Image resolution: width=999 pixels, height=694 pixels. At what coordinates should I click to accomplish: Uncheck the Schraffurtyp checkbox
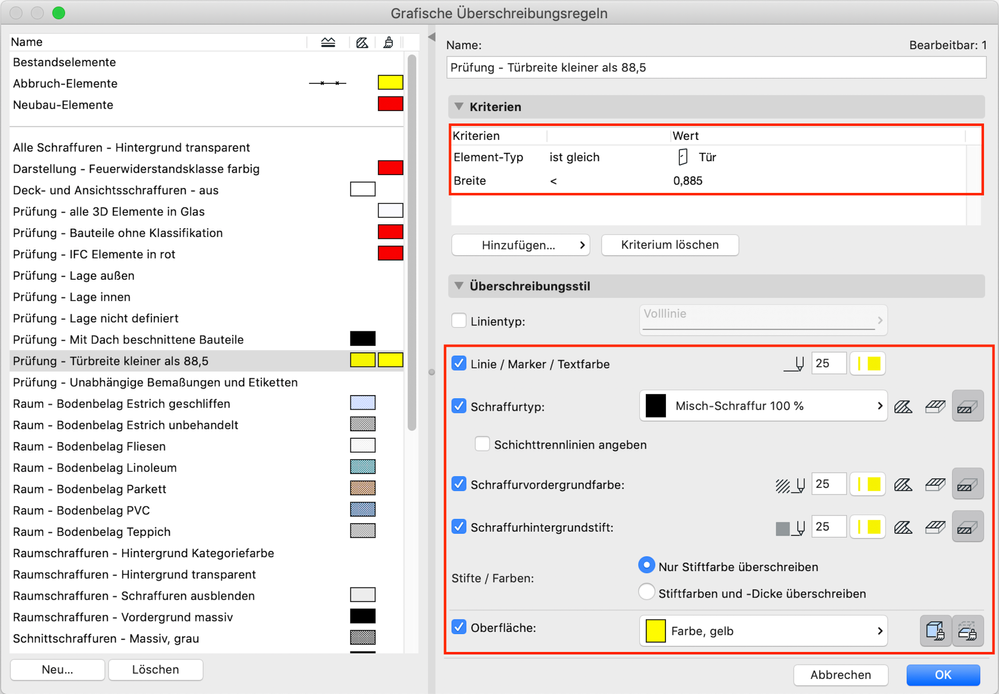pyautogui.click(x=459, y=405)
